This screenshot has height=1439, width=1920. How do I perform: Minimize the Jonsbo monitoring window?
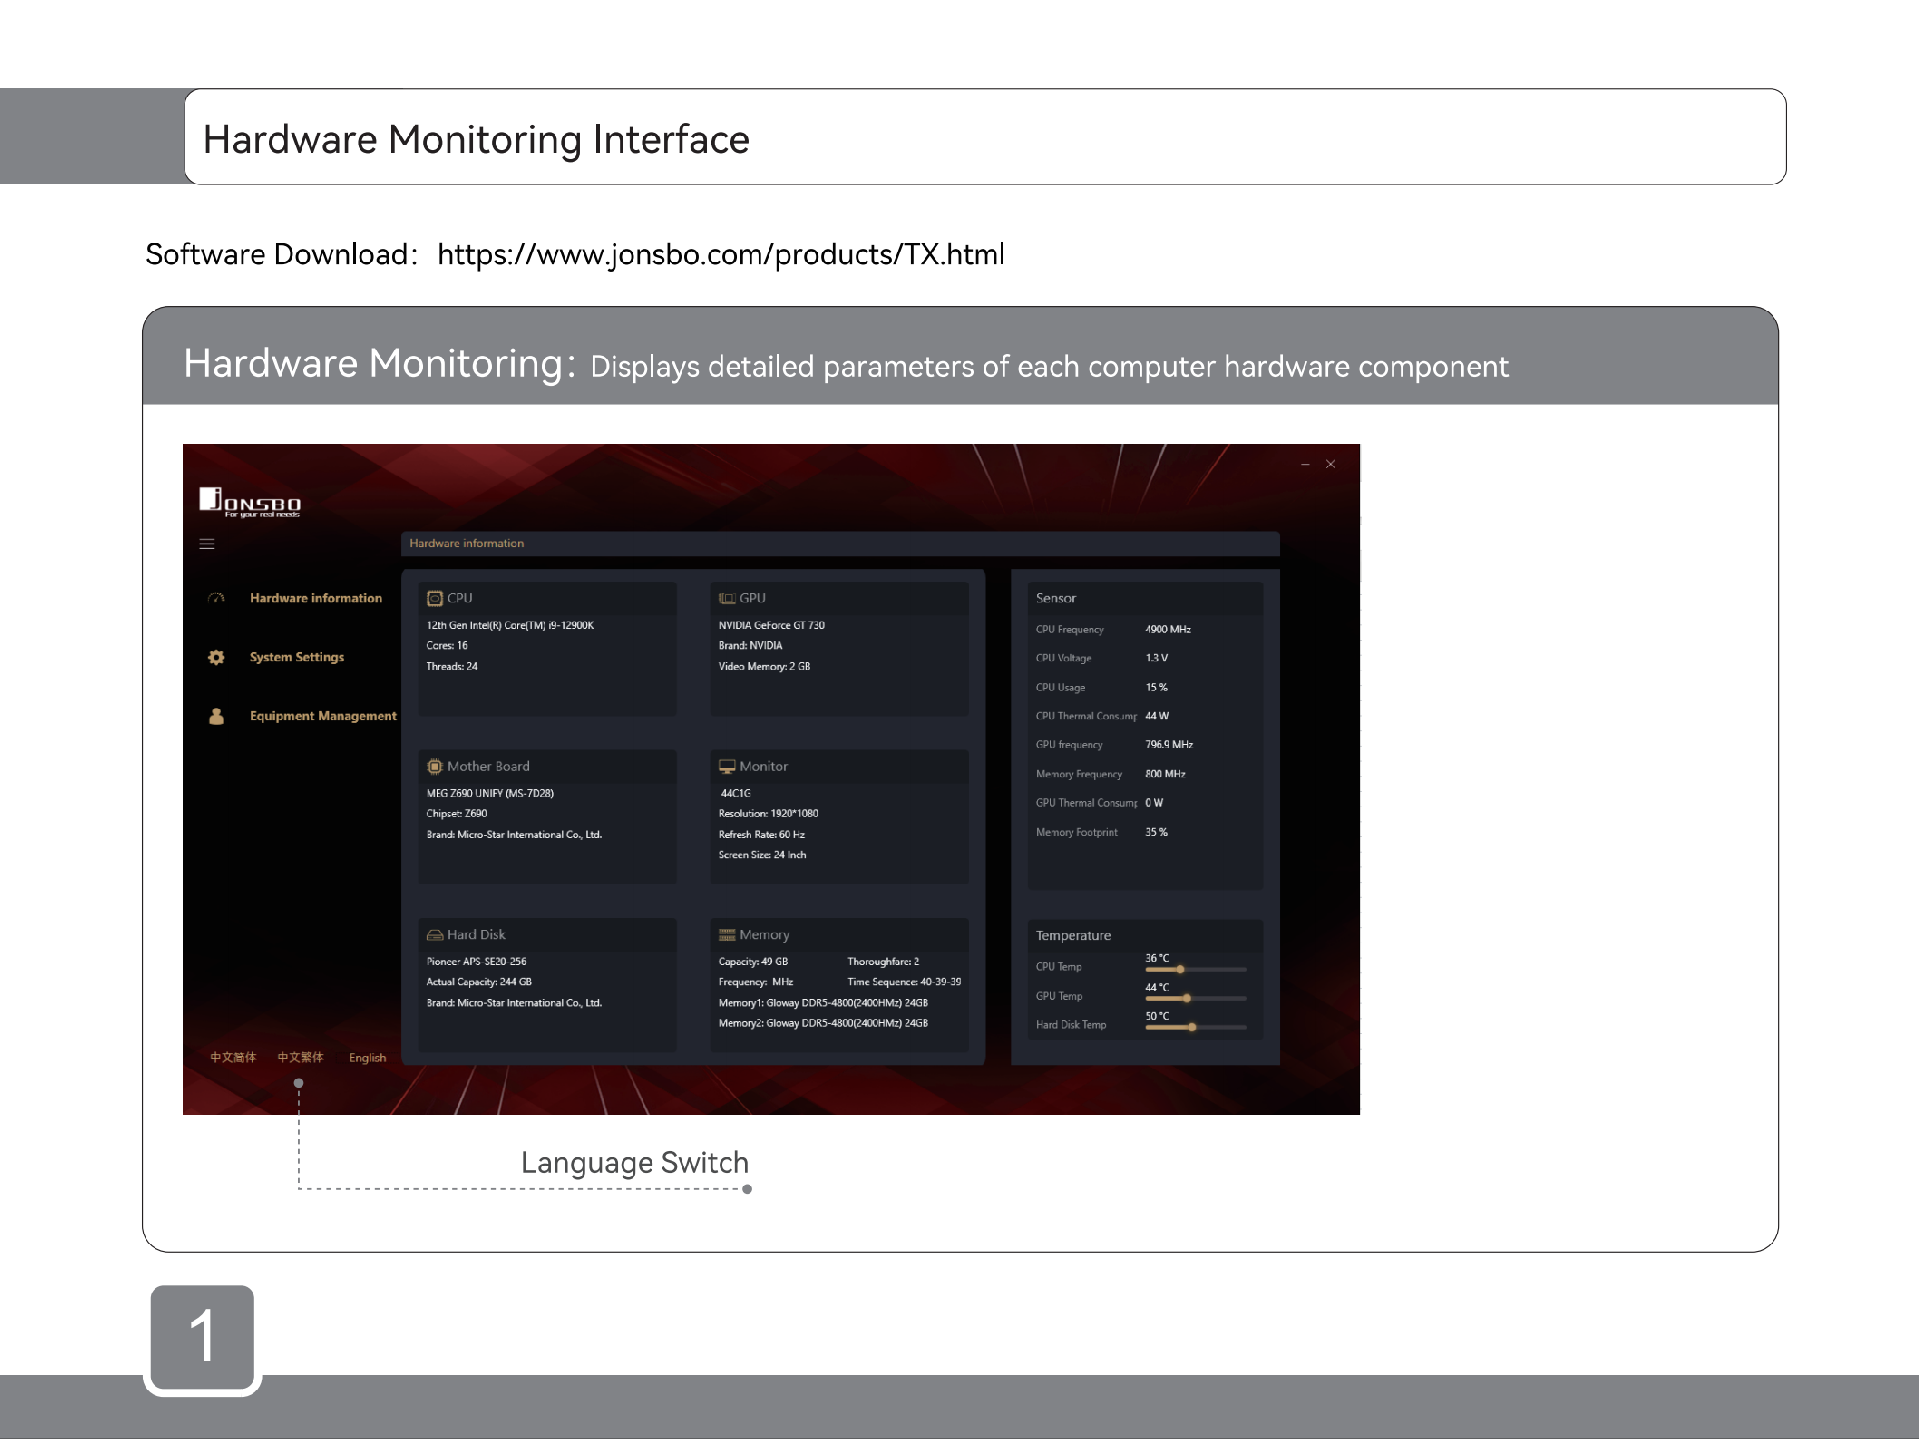pyautogui.click(x=1305, y=464)
